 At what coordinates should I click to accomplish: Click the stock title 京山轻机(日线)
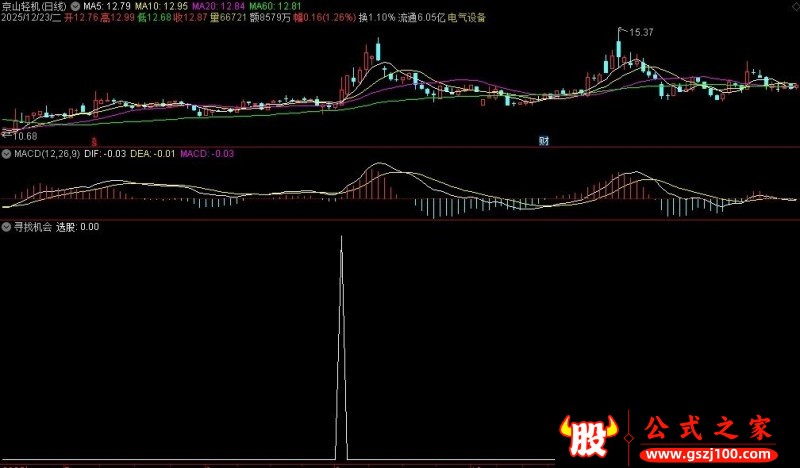point(34,7)
